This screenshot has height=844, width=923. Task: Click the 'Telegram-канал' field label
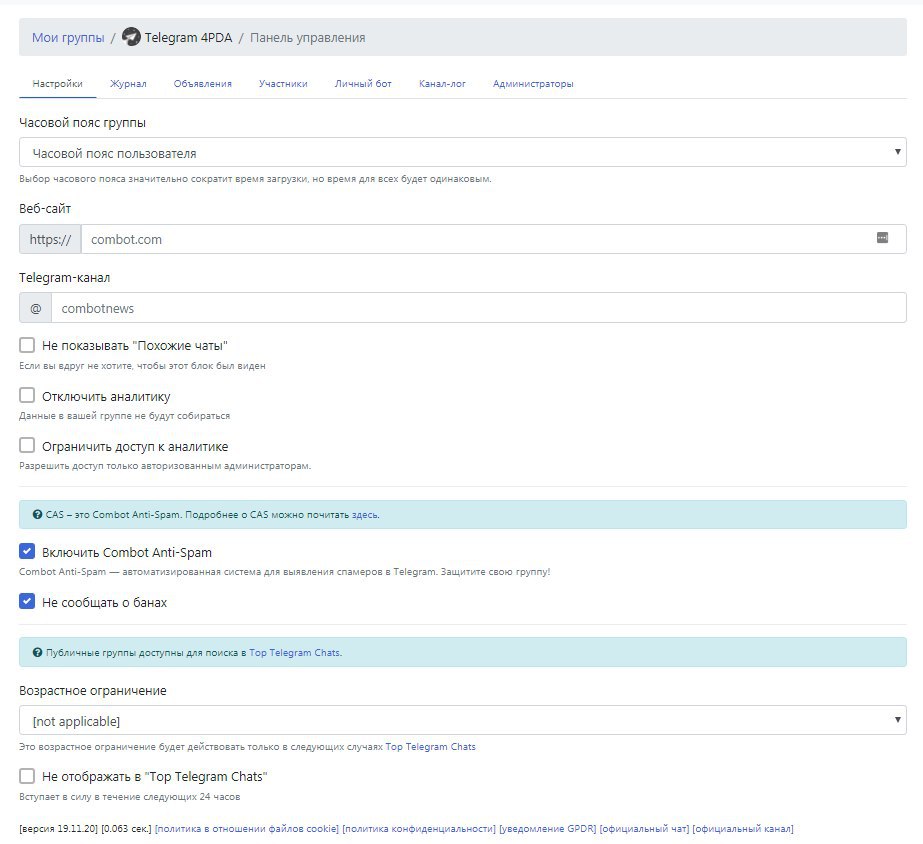(x=64, y=277)
